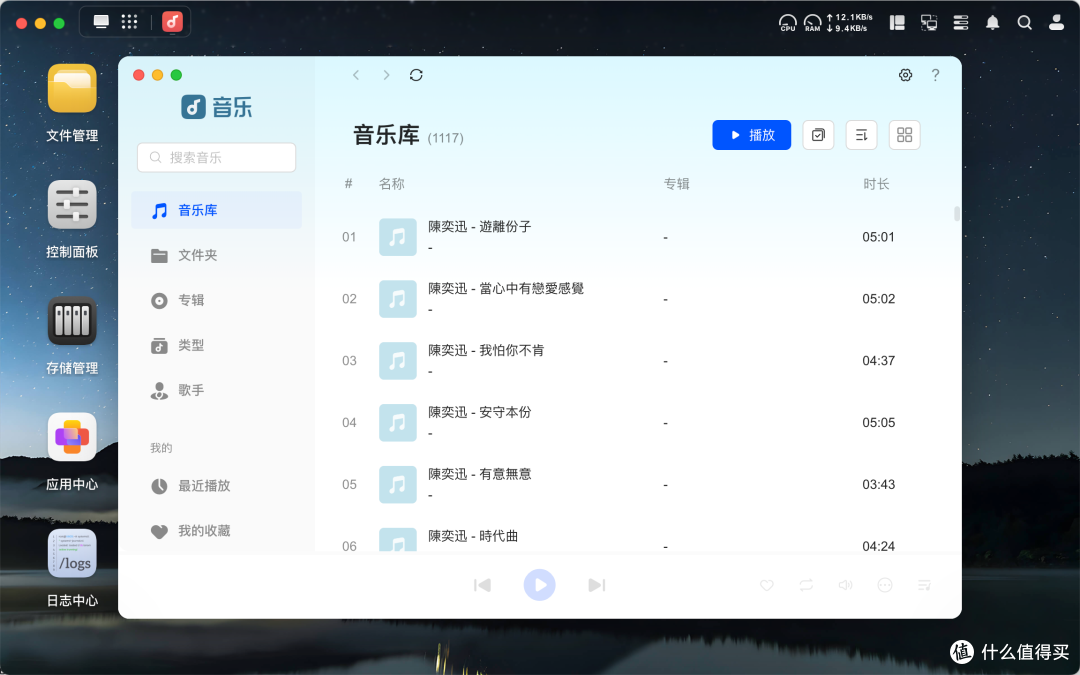Viewport: 1080px width, 675px height.
Task: Open 我的收藏 in the sidebar
Action: 216,531
